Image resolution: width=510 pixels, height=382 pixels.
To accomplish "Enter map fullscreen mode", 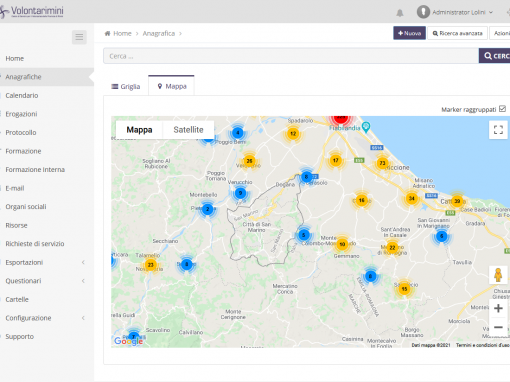I will [x=498, y=130].
